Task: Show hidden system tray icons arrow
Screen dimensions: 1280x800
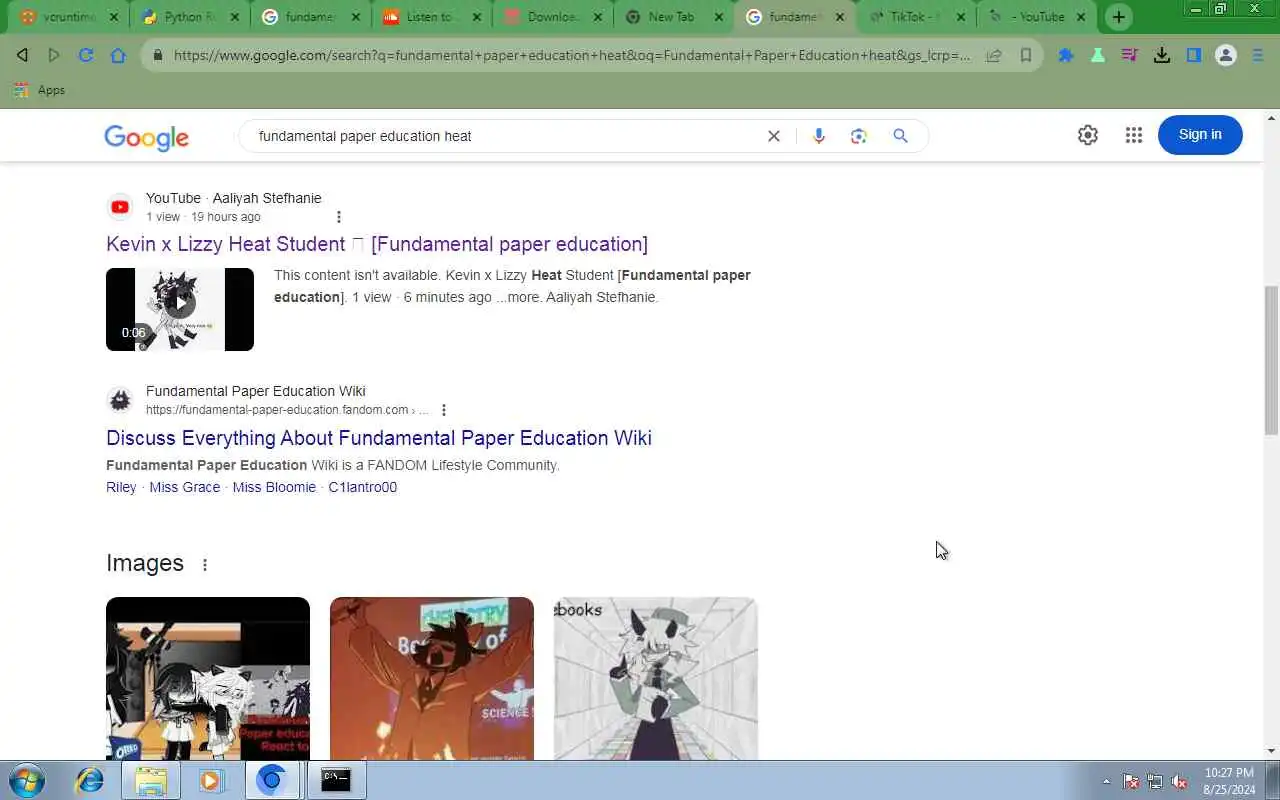Action: [x=1106, y=781]
